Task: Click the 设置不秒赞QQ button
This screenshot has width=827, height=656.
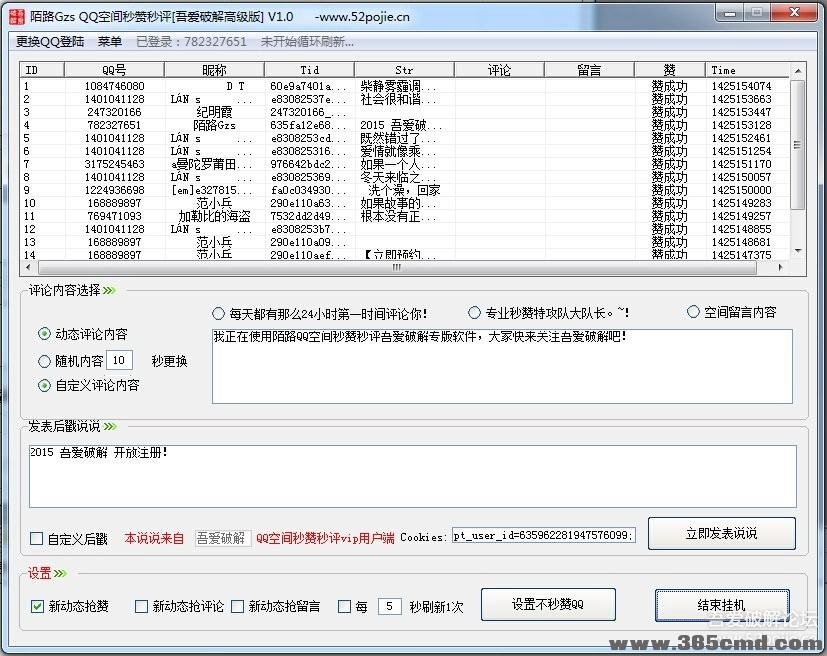Action: pos(548,605)
